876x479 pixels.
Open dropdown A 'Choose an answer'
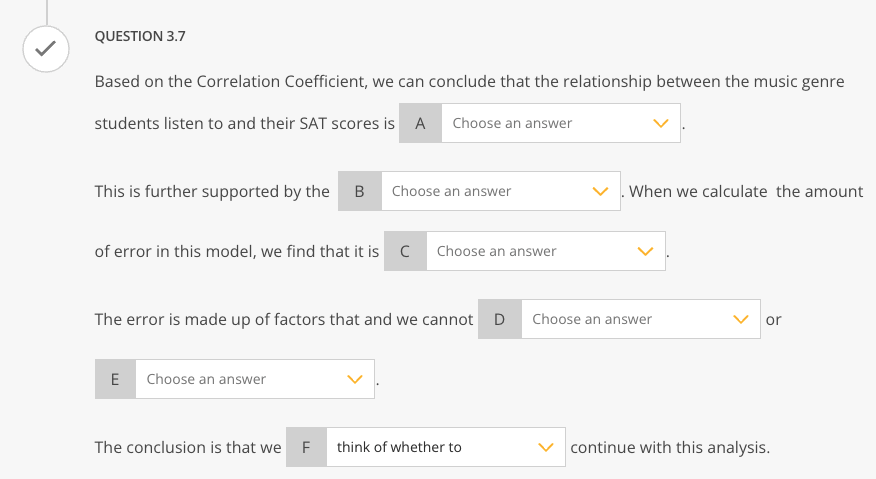click(x=560, y=123)
